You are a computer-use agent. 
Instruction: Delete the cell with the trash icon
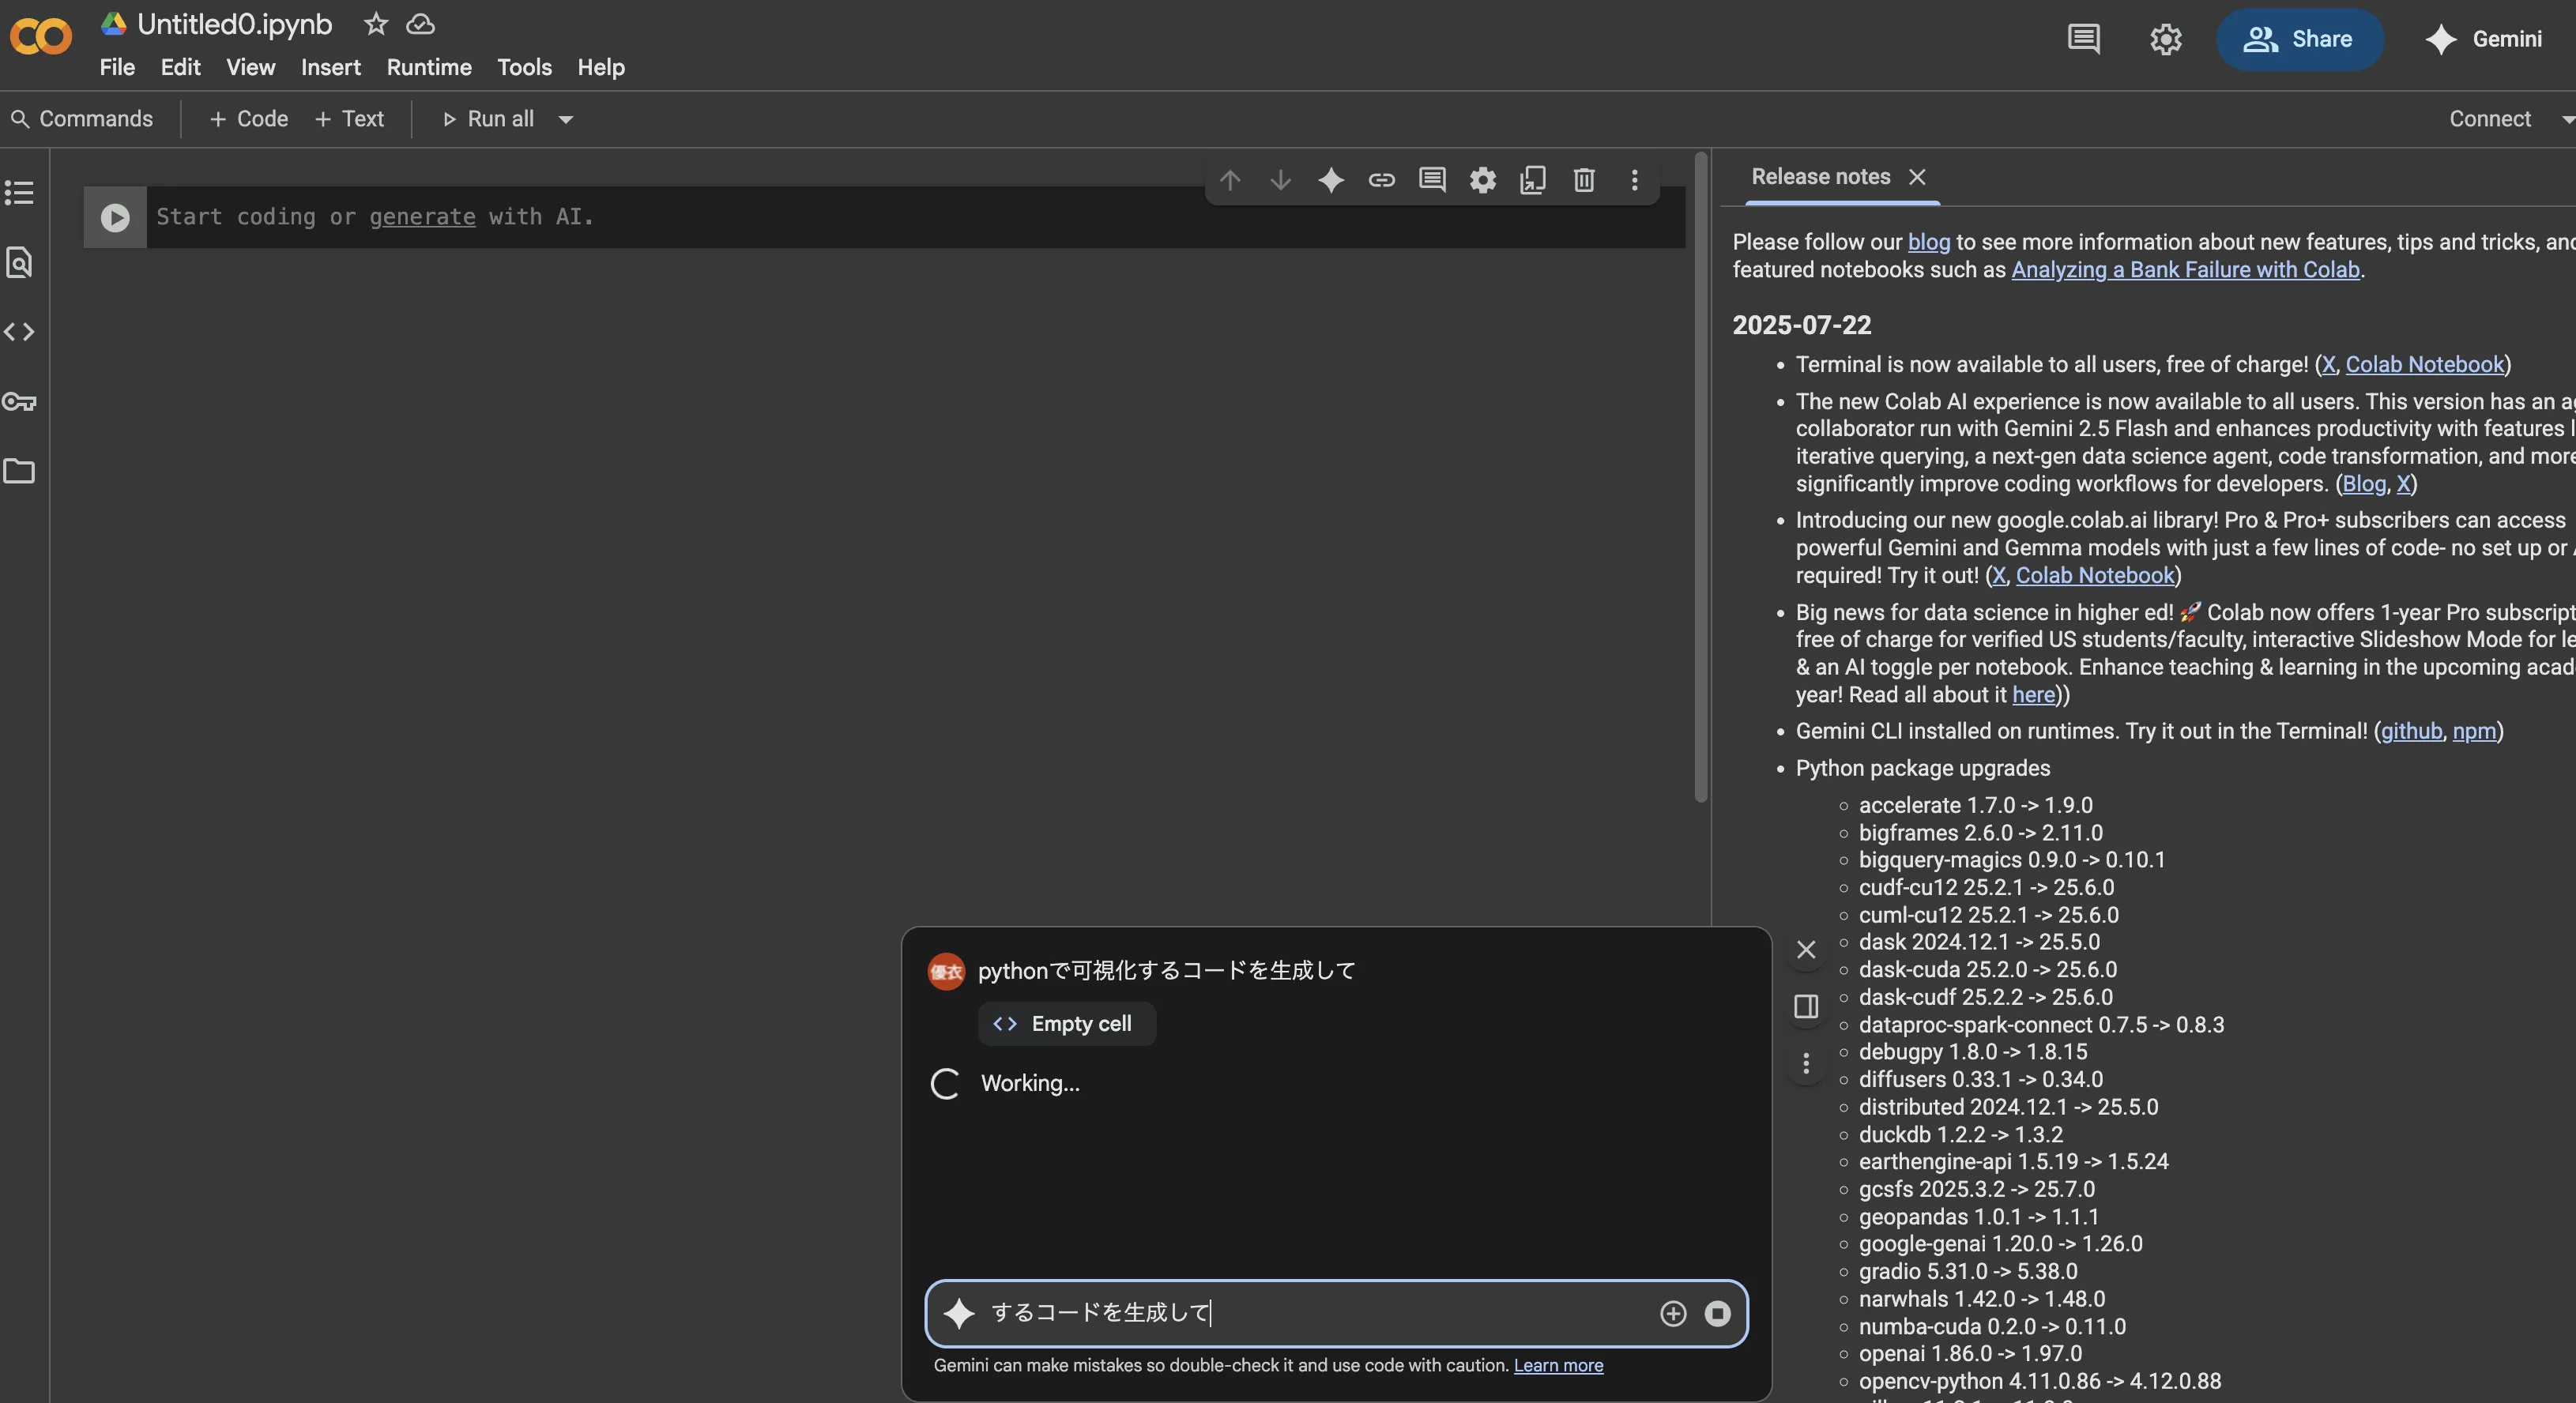point(1583,181)
